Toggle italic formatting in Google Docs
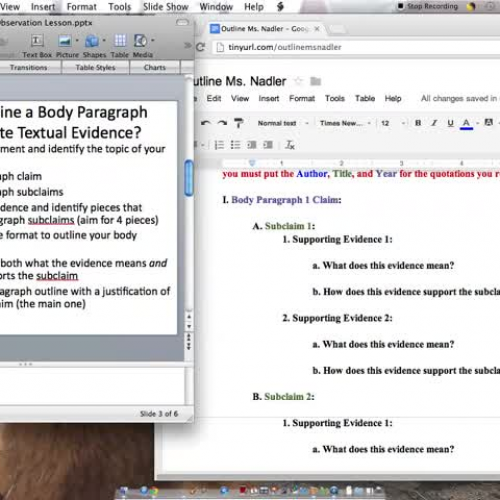The image size is (500, 500). pyautogui.click(x=434, y=123)
